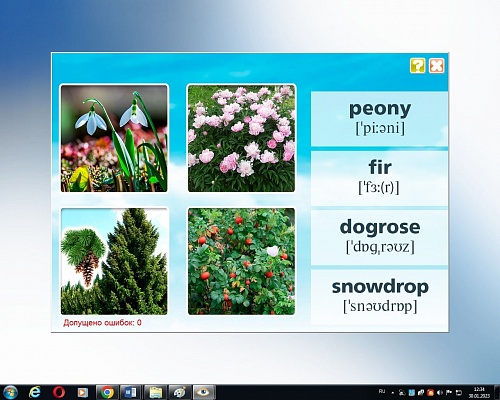Click the snowdrop flowers picture
The width and height of the screenshot is (500, 400).
coord(114,138)
